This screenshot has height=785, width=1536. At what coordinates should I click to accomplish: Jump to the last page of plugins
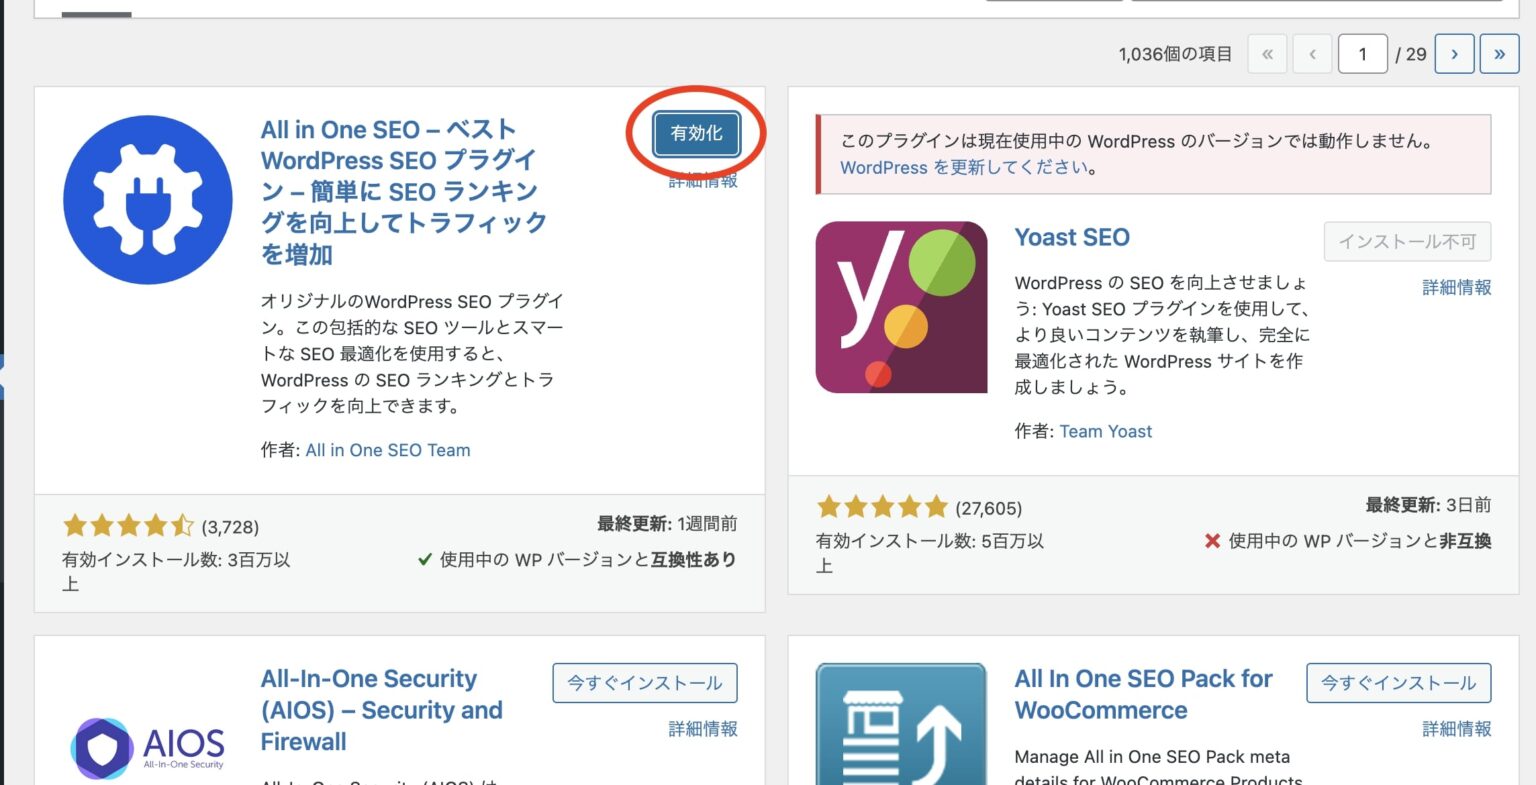1499,54
